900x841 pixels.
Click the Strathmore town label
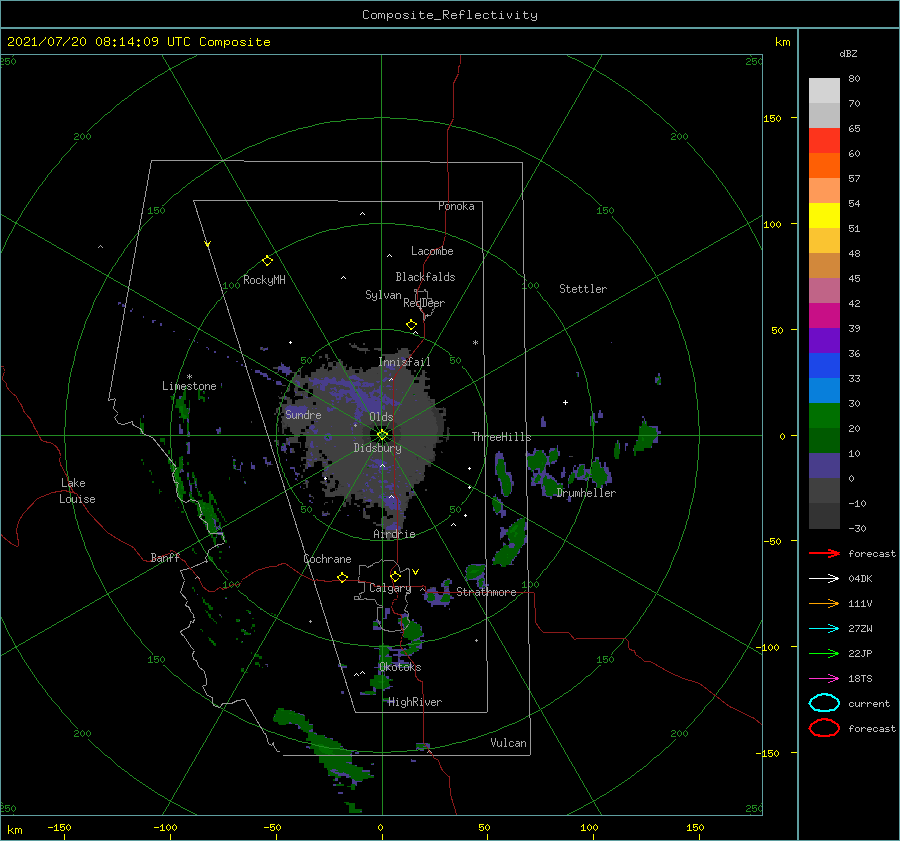(486, 592)
